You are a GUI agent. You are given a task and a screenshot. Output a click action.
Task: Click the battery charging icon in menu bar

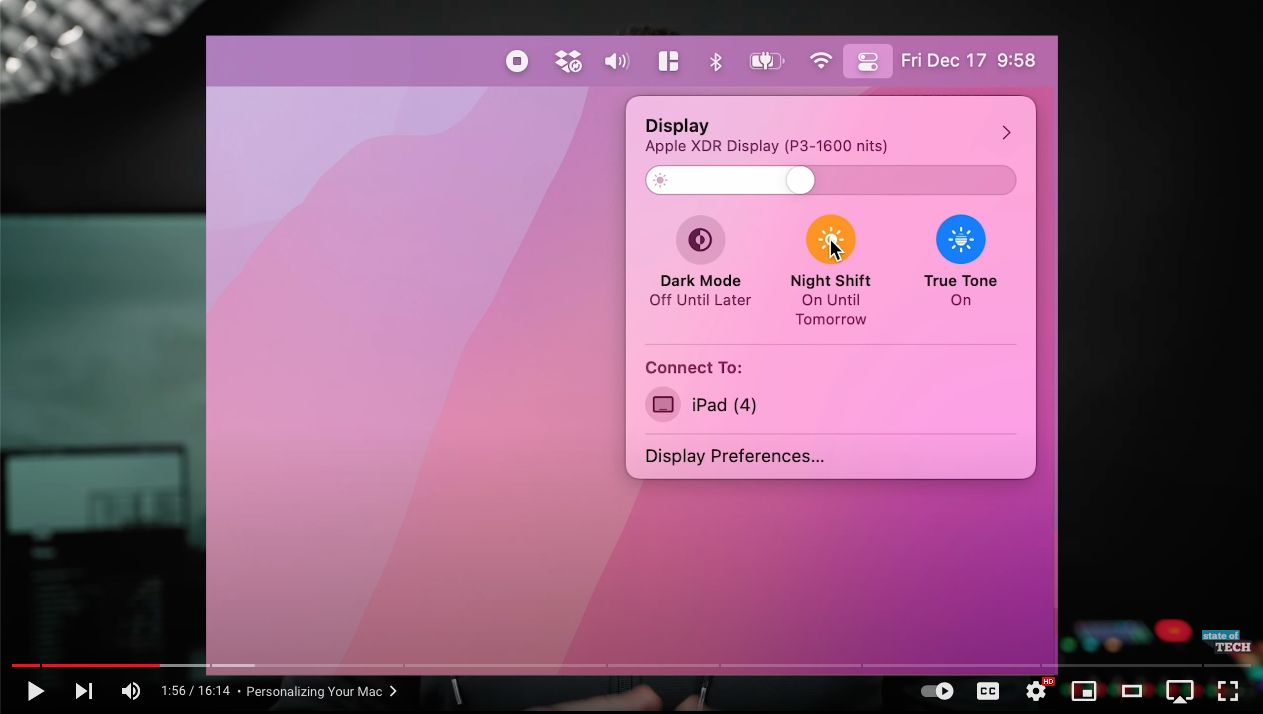[767, 62]
